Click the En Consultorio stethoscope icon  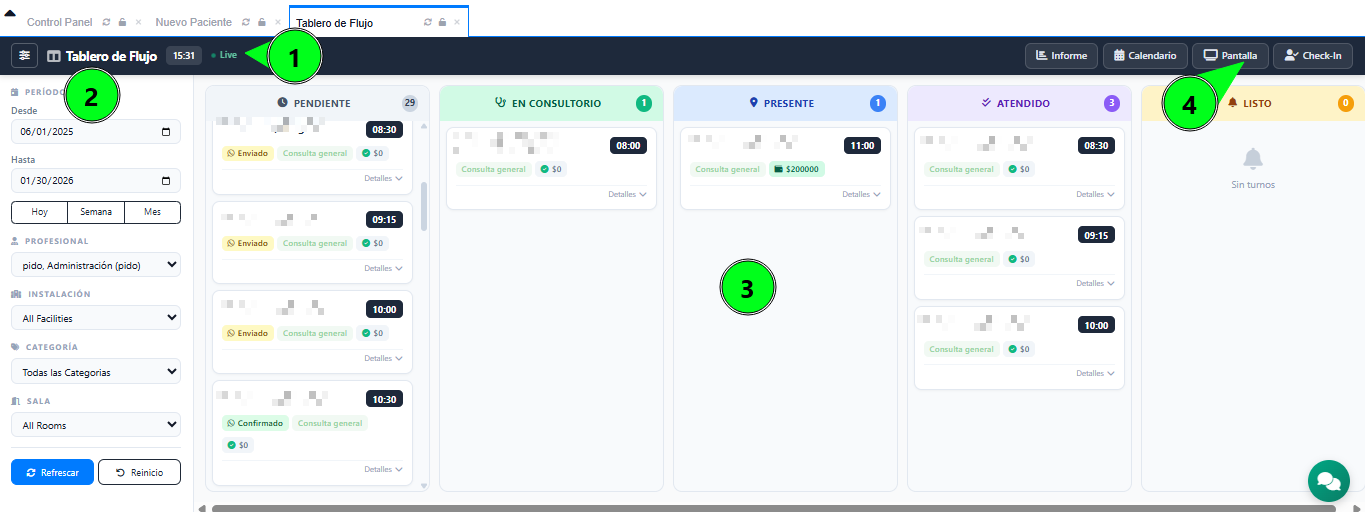click(x=501, y=103)
